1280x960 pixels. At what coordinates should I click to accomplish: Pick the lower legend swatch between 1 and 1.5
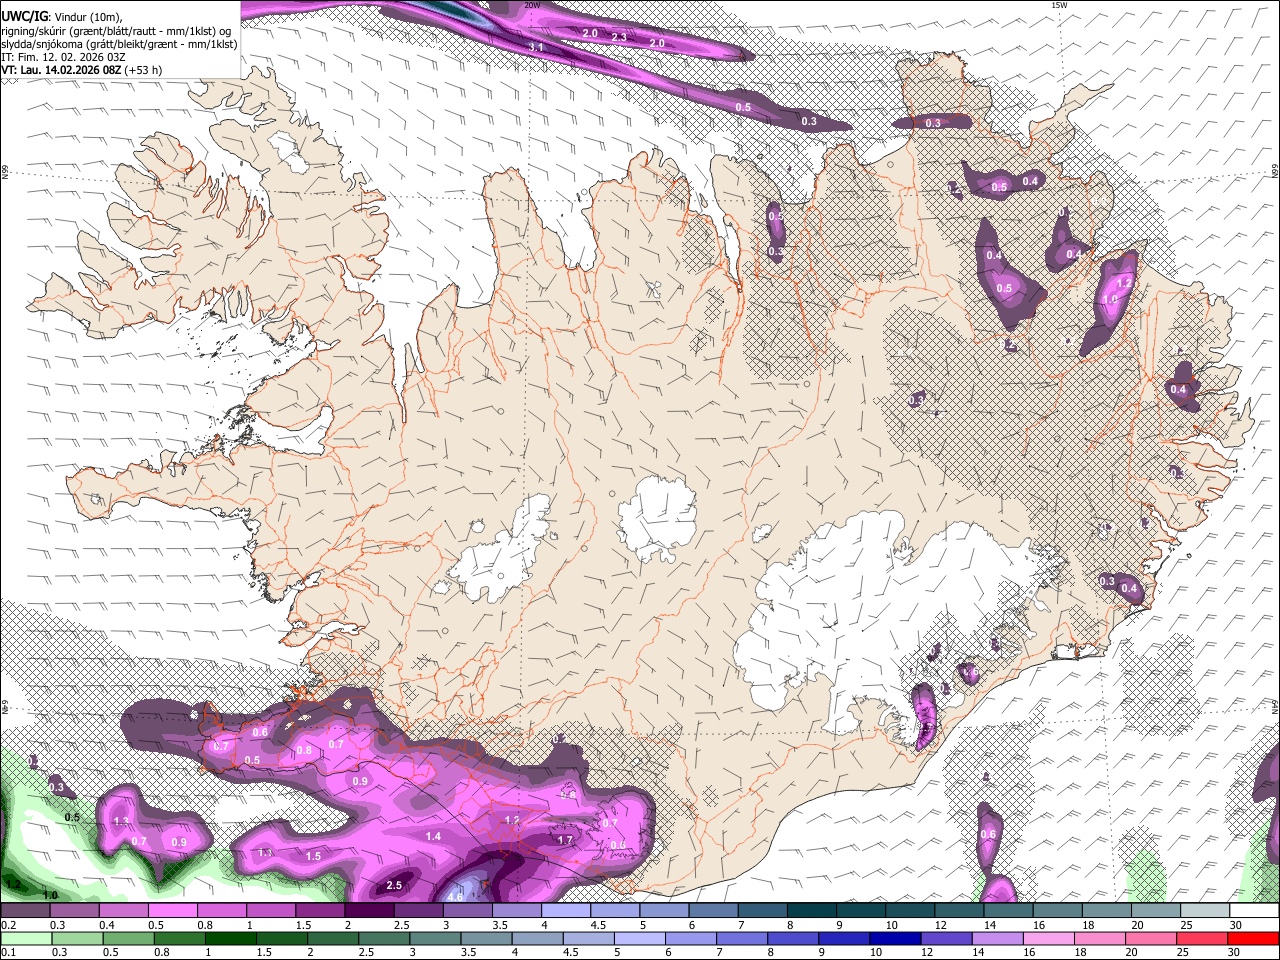230,939
